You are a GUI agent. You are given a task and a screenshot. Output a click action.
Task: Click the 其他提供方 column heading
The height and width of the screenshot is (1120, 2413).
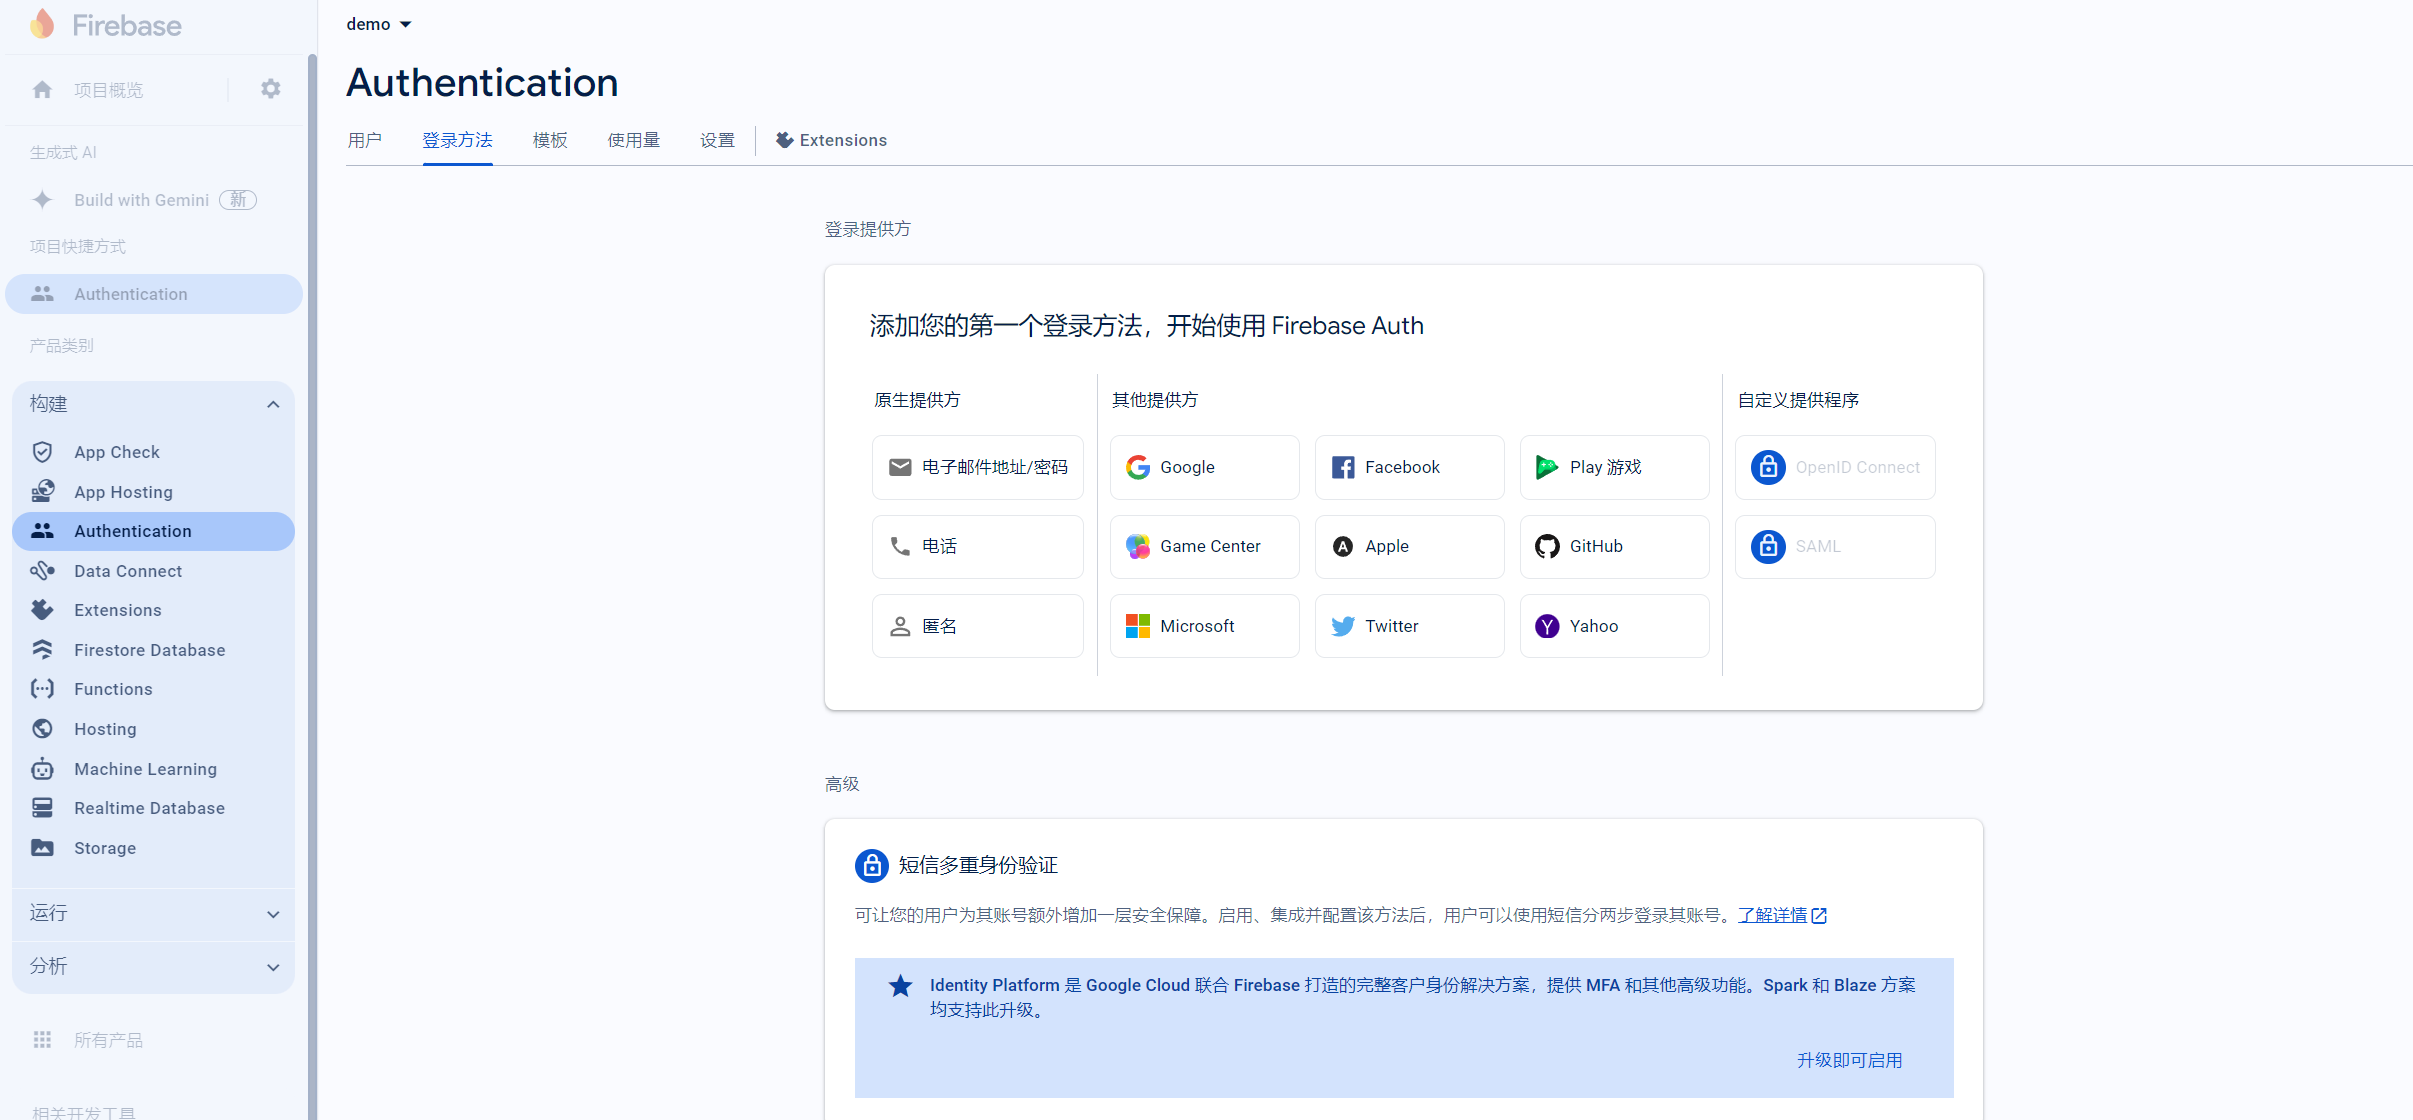(x=1155, y=400)
